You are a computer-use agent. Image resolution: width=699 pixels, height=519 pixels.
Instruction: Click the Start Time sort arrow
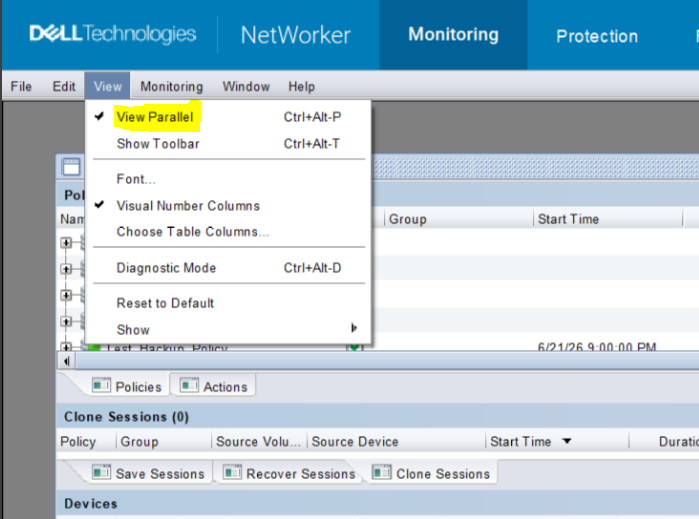pos(567,441)
